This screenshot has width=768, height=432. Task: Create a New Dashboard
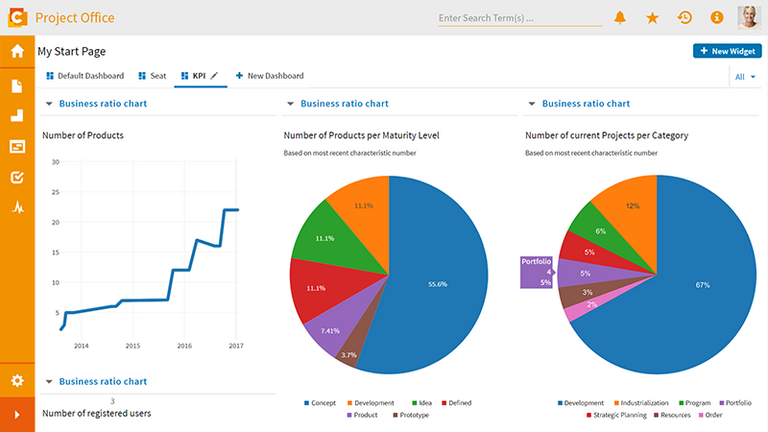click(x=269, y=76)
